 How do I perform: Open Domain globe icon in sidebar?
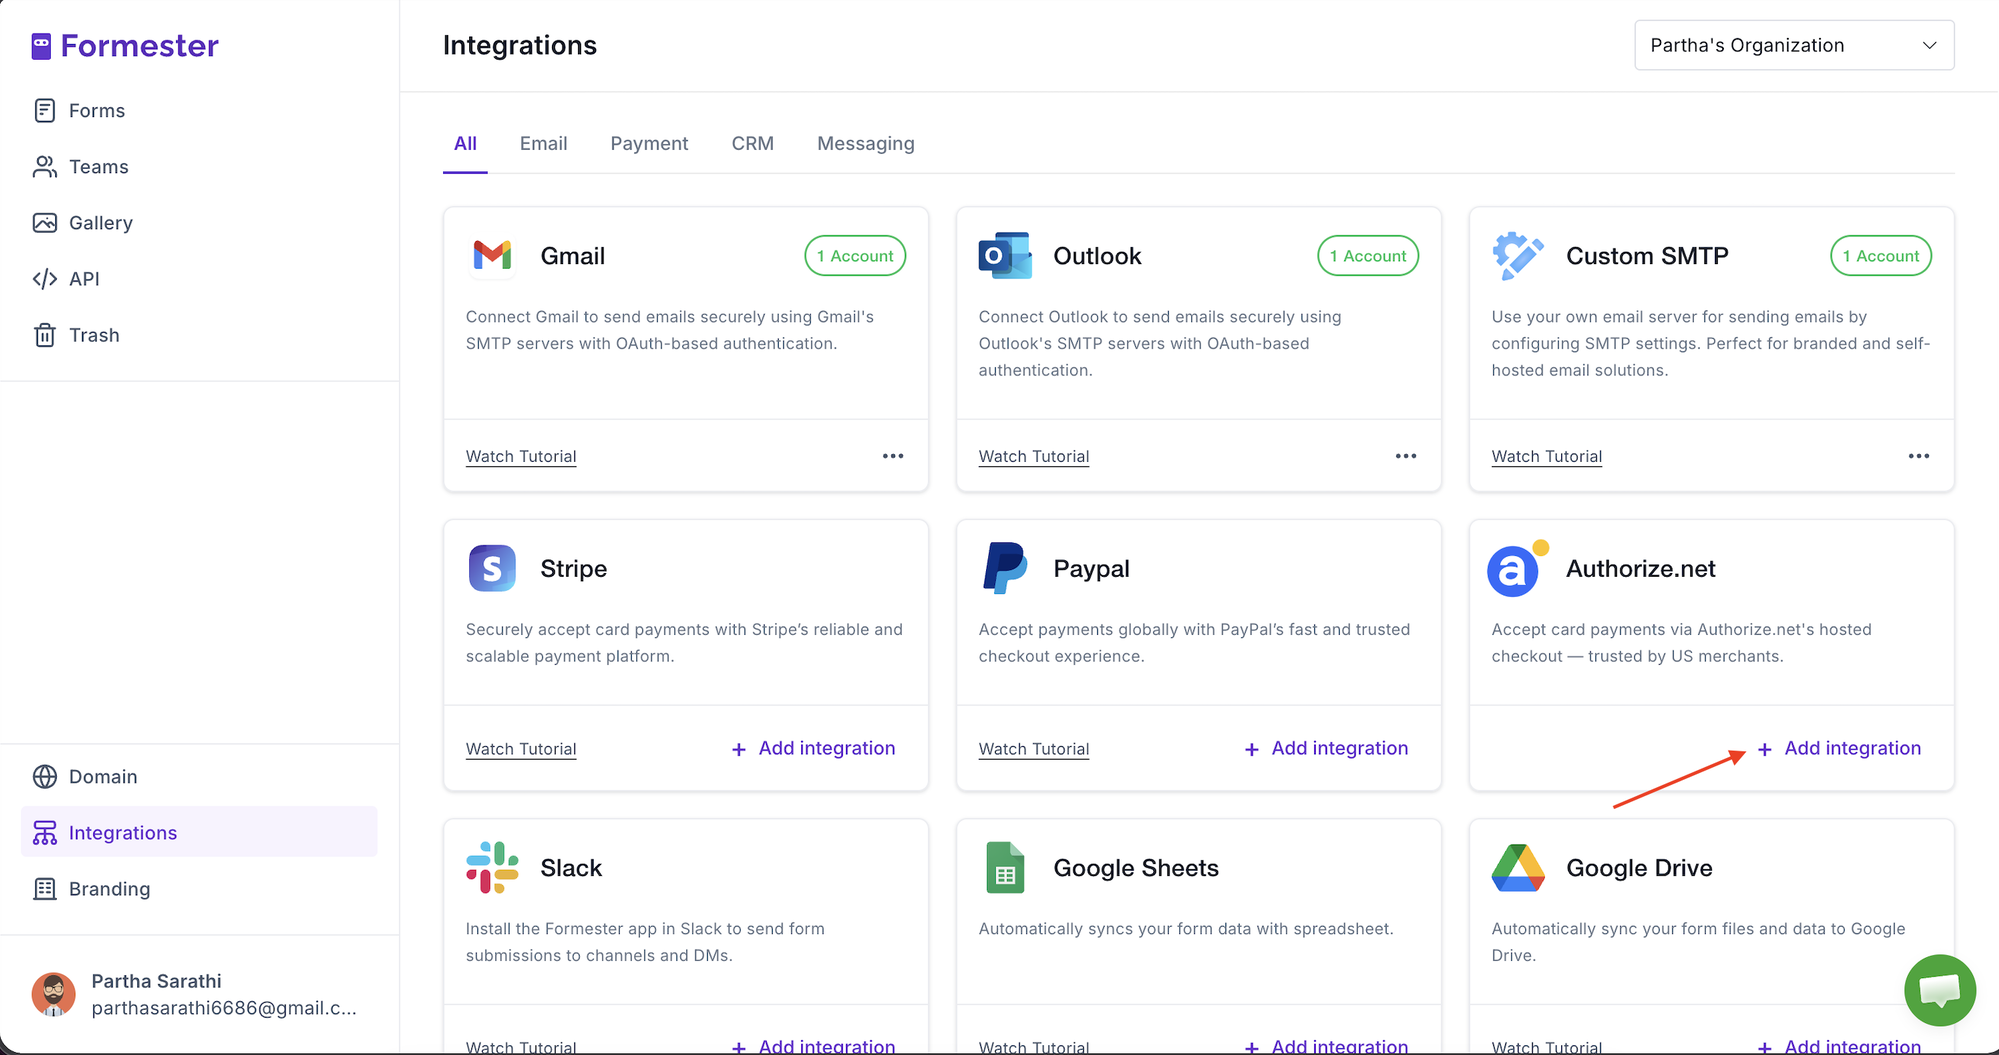point(45,777)
